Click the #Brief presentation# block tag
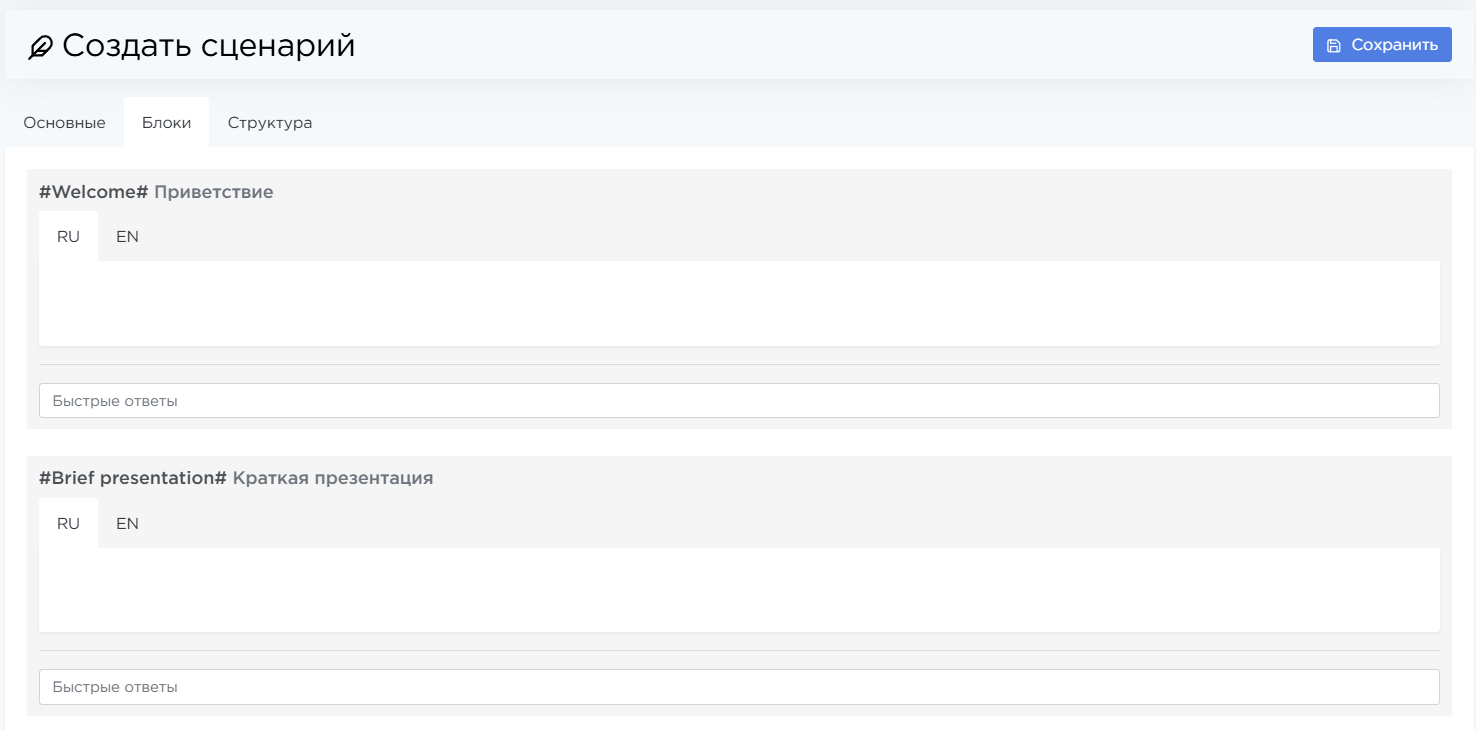This screenshot has width=1476, height=730. click(133, 478)
